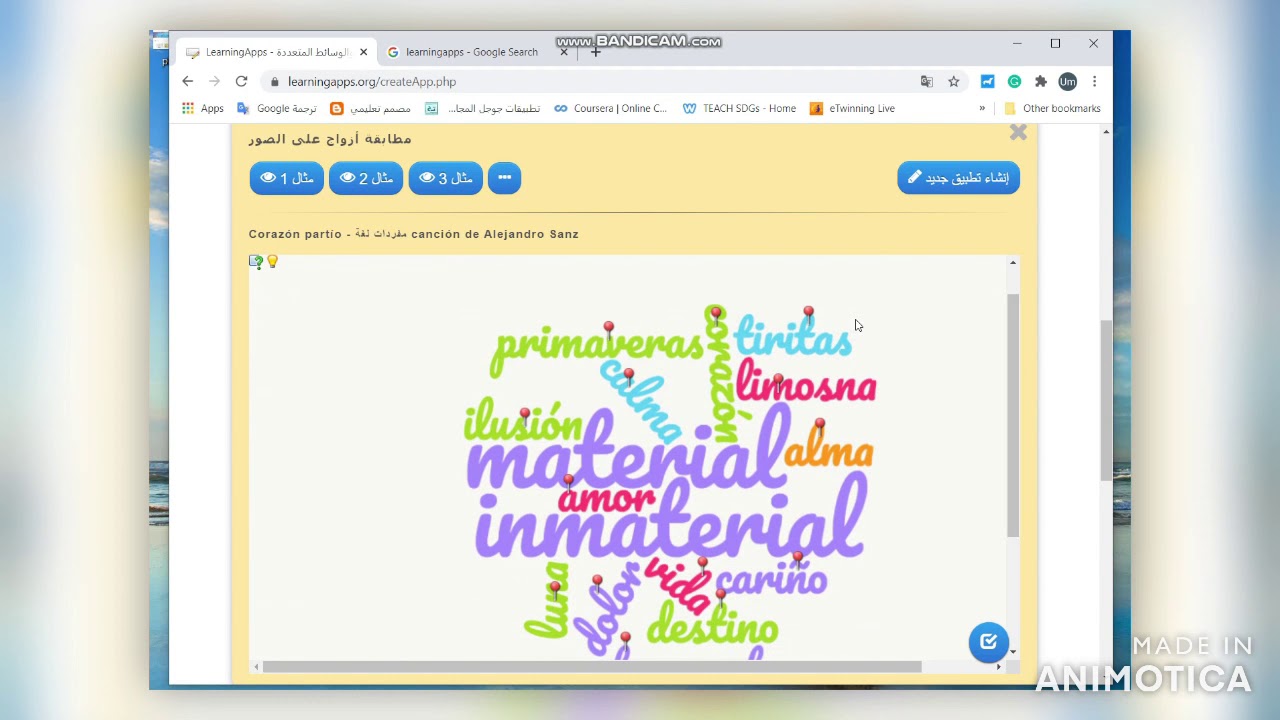Viewport: 1280px width, 720px height.
Task: Click the pin on the word amor
Action: pyautogui.click(x=569, y=482)
